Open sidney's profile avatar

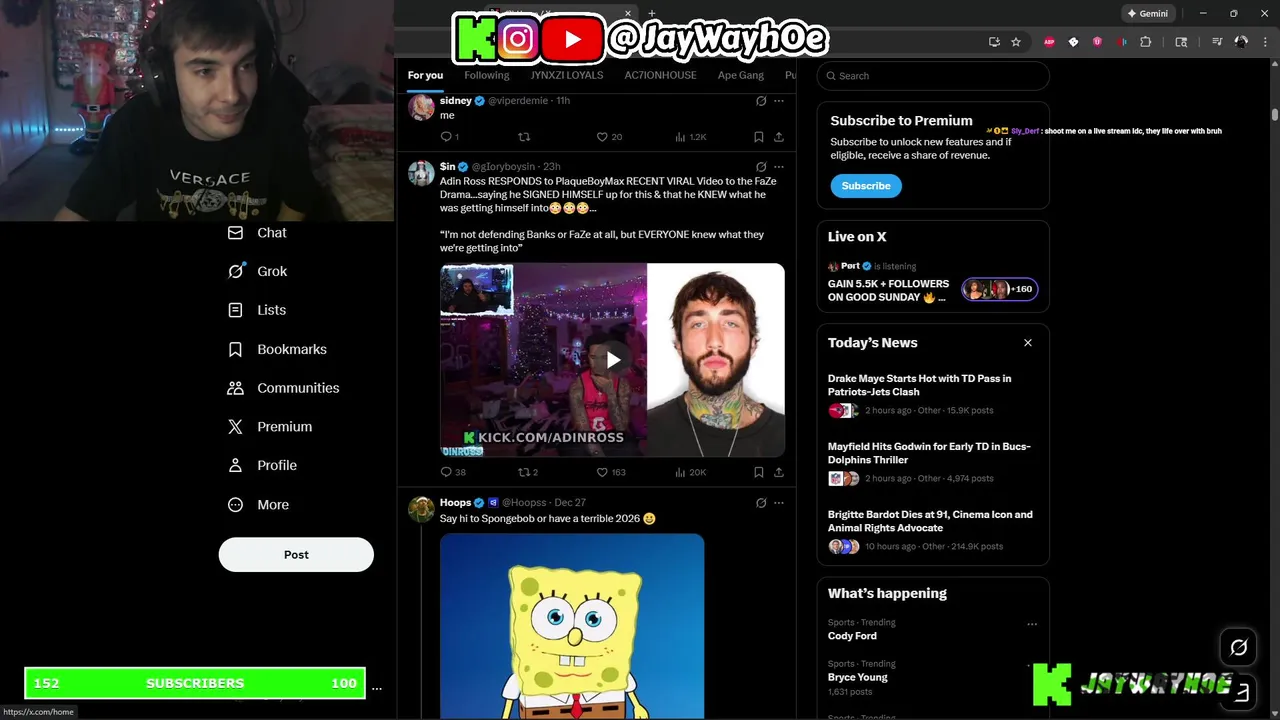click(421, 107)
